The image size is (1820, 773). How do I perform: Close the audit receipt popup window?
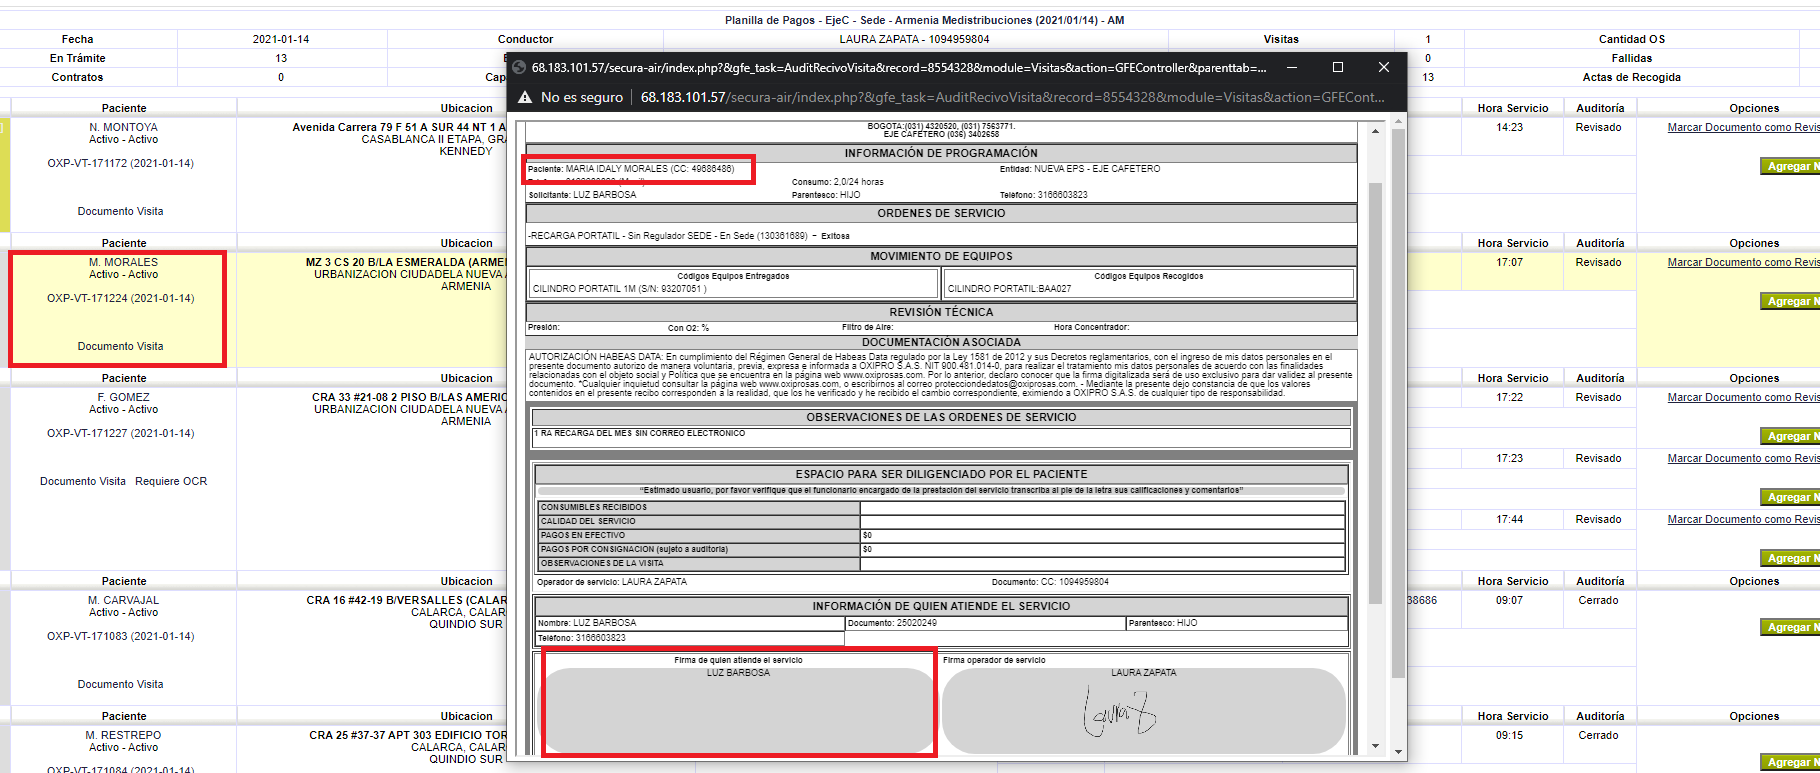pos(1384,67)
